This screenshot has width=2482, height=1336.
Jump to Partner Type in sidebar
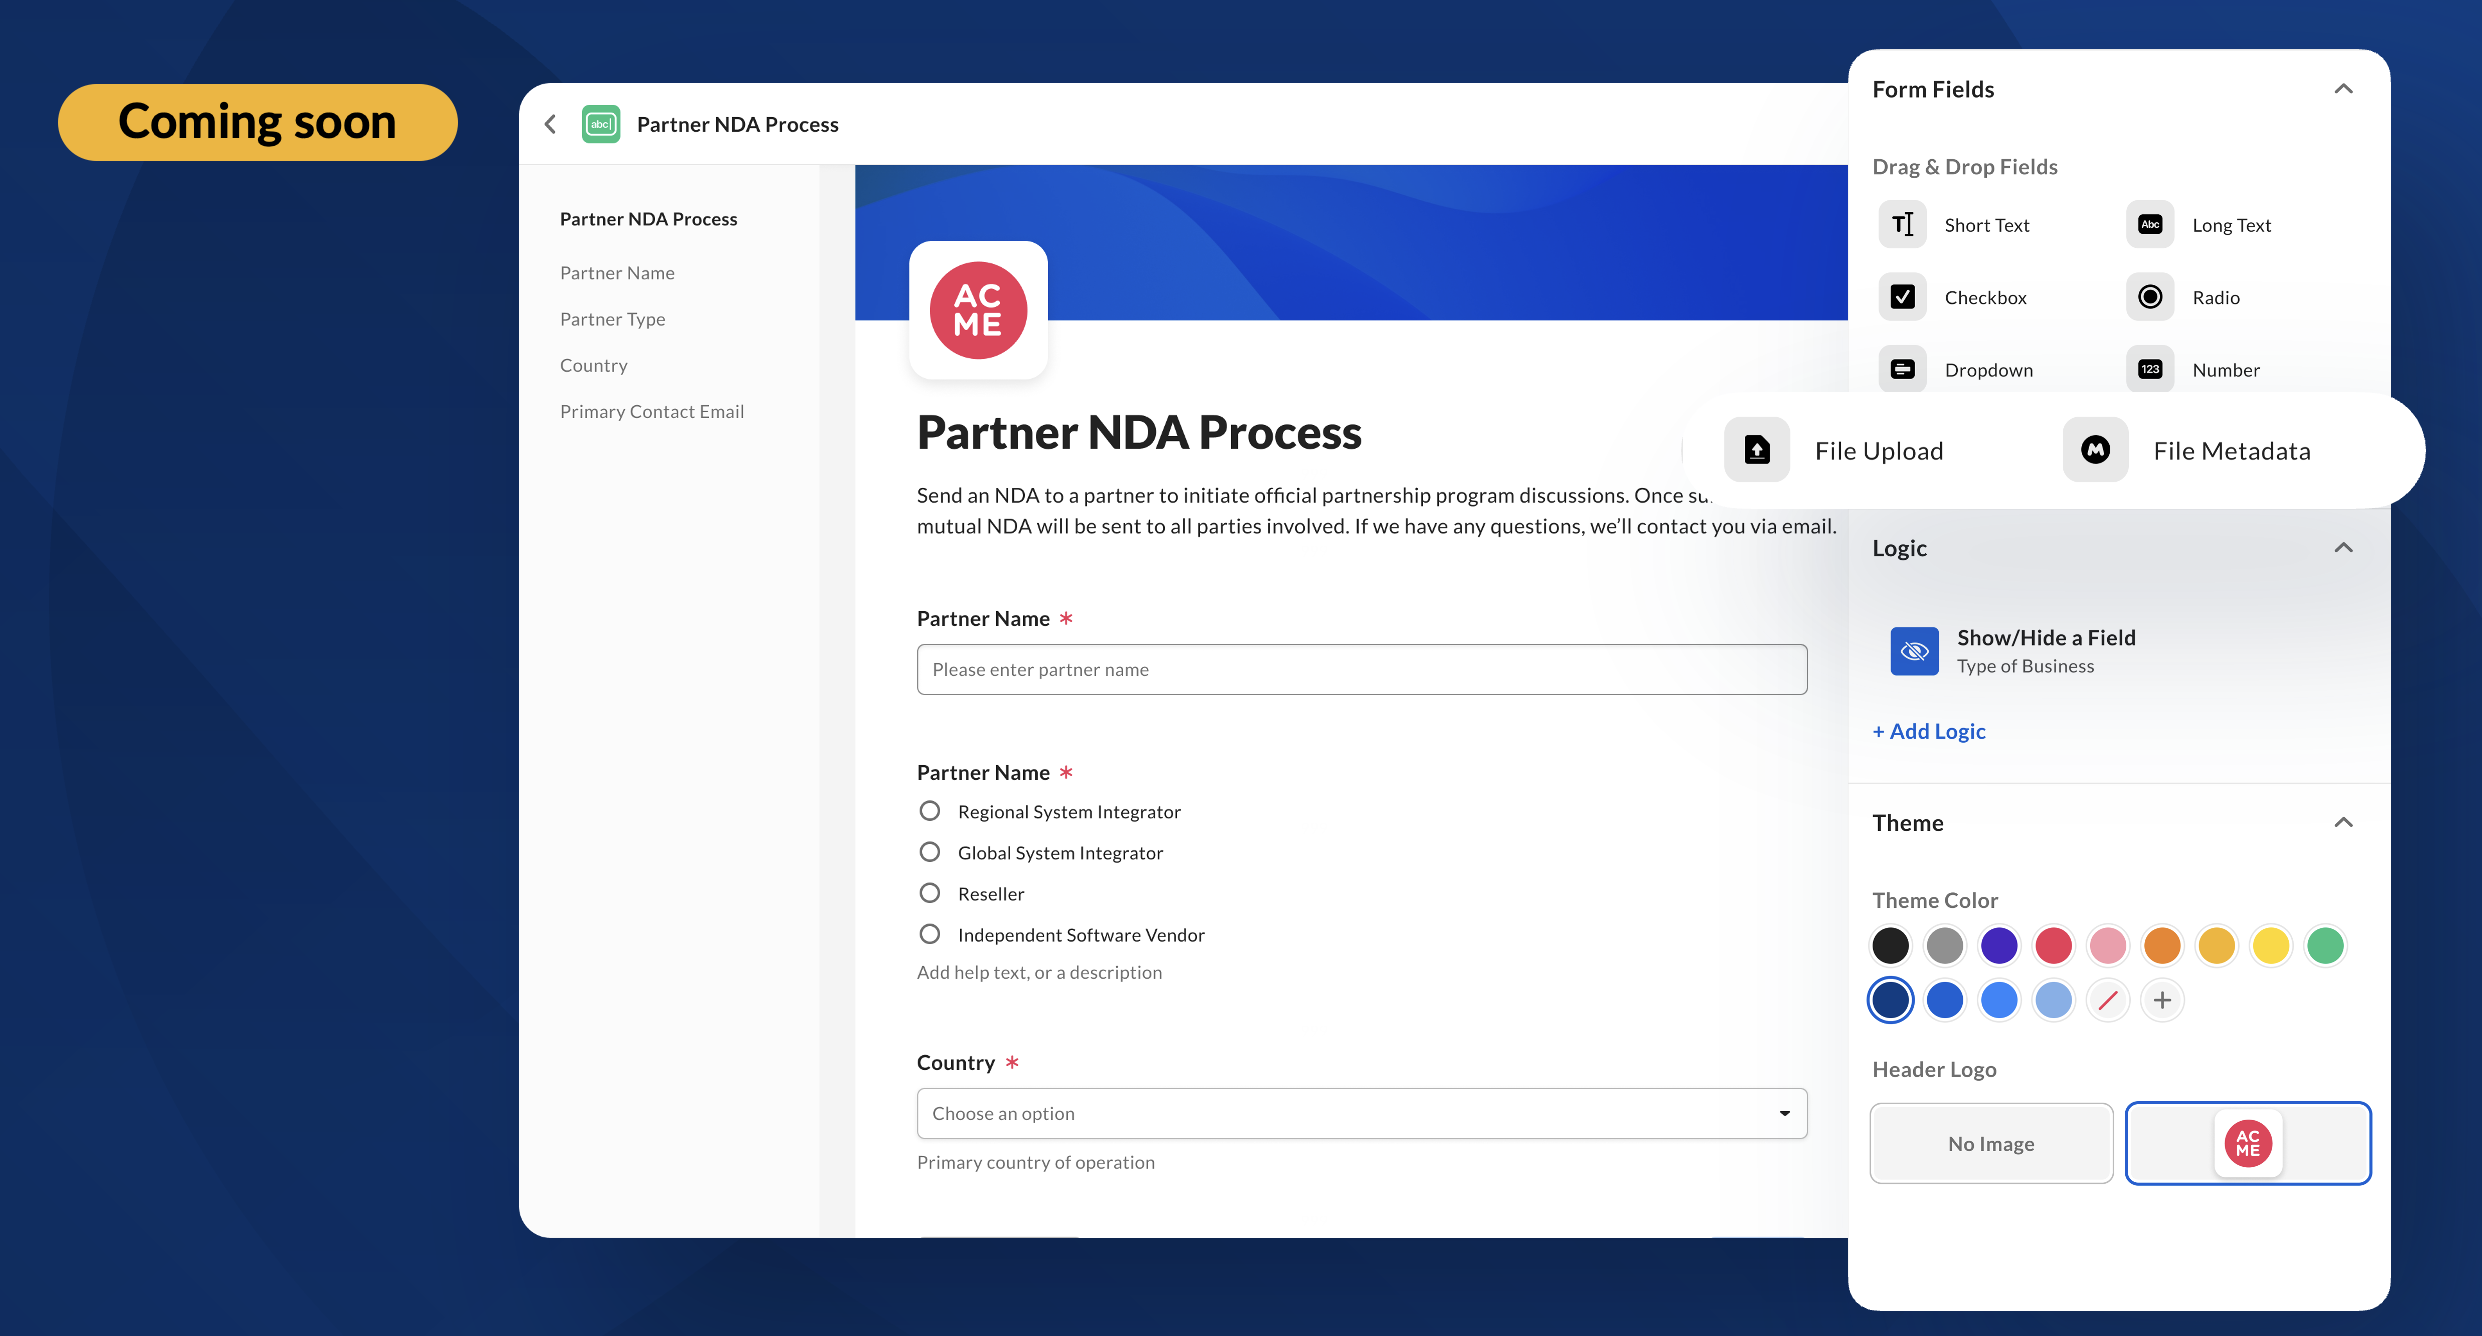pyautogui.click(x=612, y=319)
